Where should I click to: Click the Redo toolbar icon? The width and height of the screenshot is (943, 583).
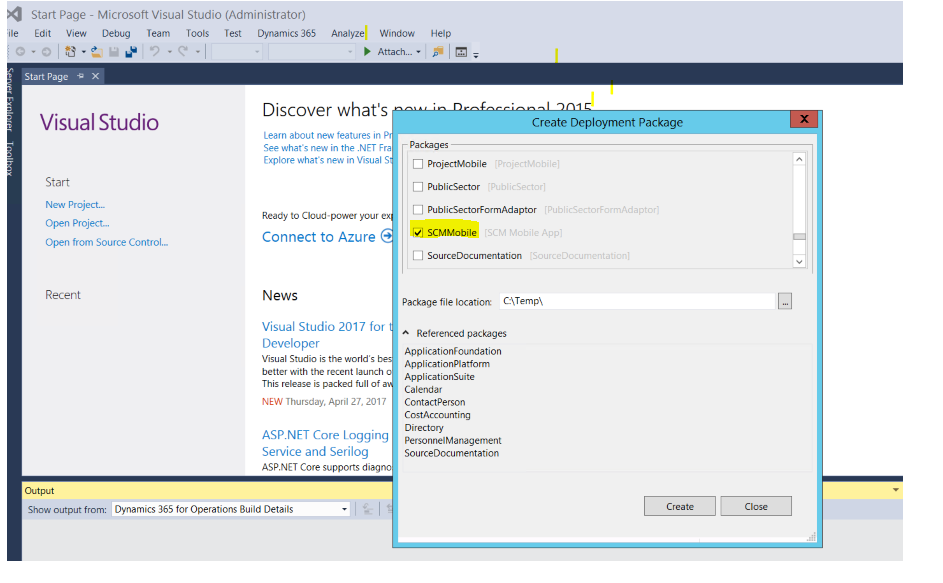click(183, 51)
